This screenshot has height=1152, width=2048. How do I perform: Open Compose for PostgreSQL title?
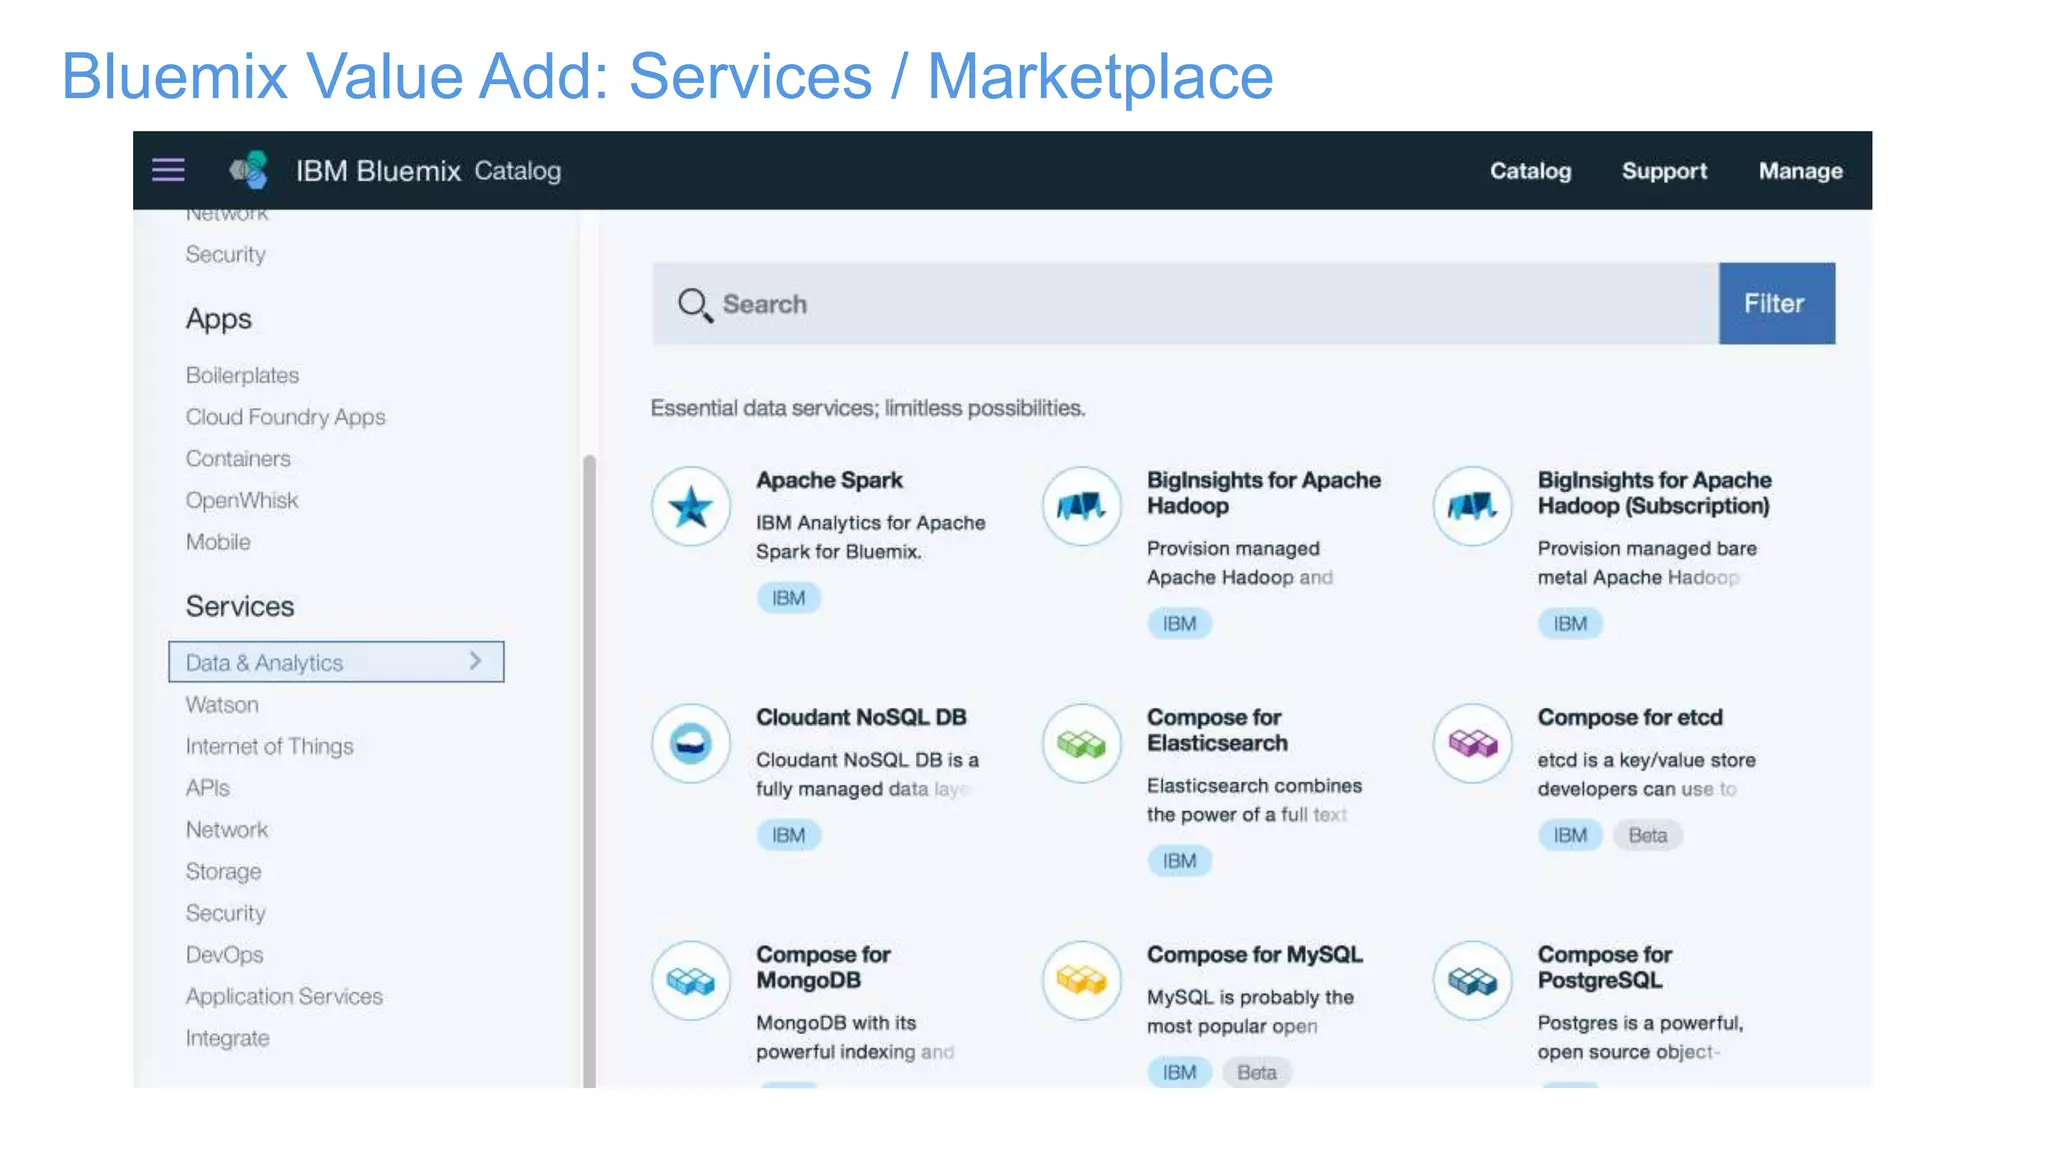pyautogui.click(x=1605, y=967)
